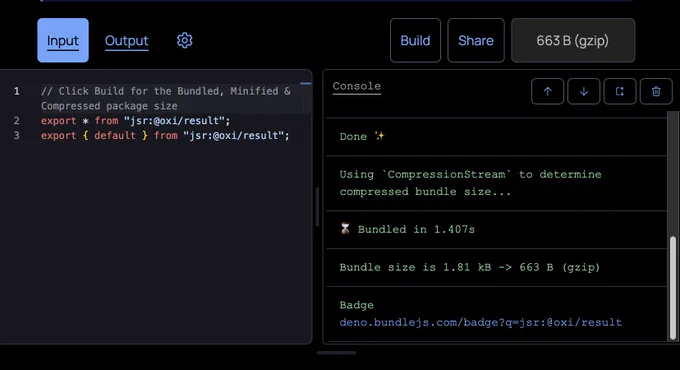The width and height of the screenshot is (680, 370).
Task: Place cursor in export * from line
Action: 135,121
